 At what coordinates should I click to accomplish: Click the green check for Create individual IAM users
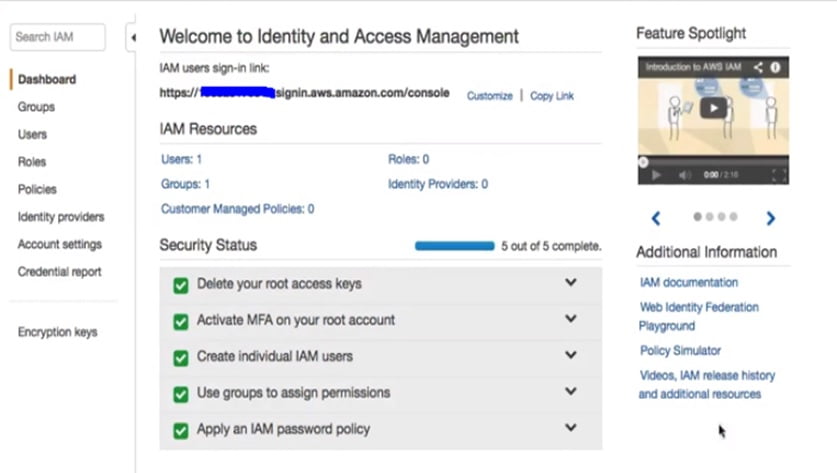(x=181, y=358)
